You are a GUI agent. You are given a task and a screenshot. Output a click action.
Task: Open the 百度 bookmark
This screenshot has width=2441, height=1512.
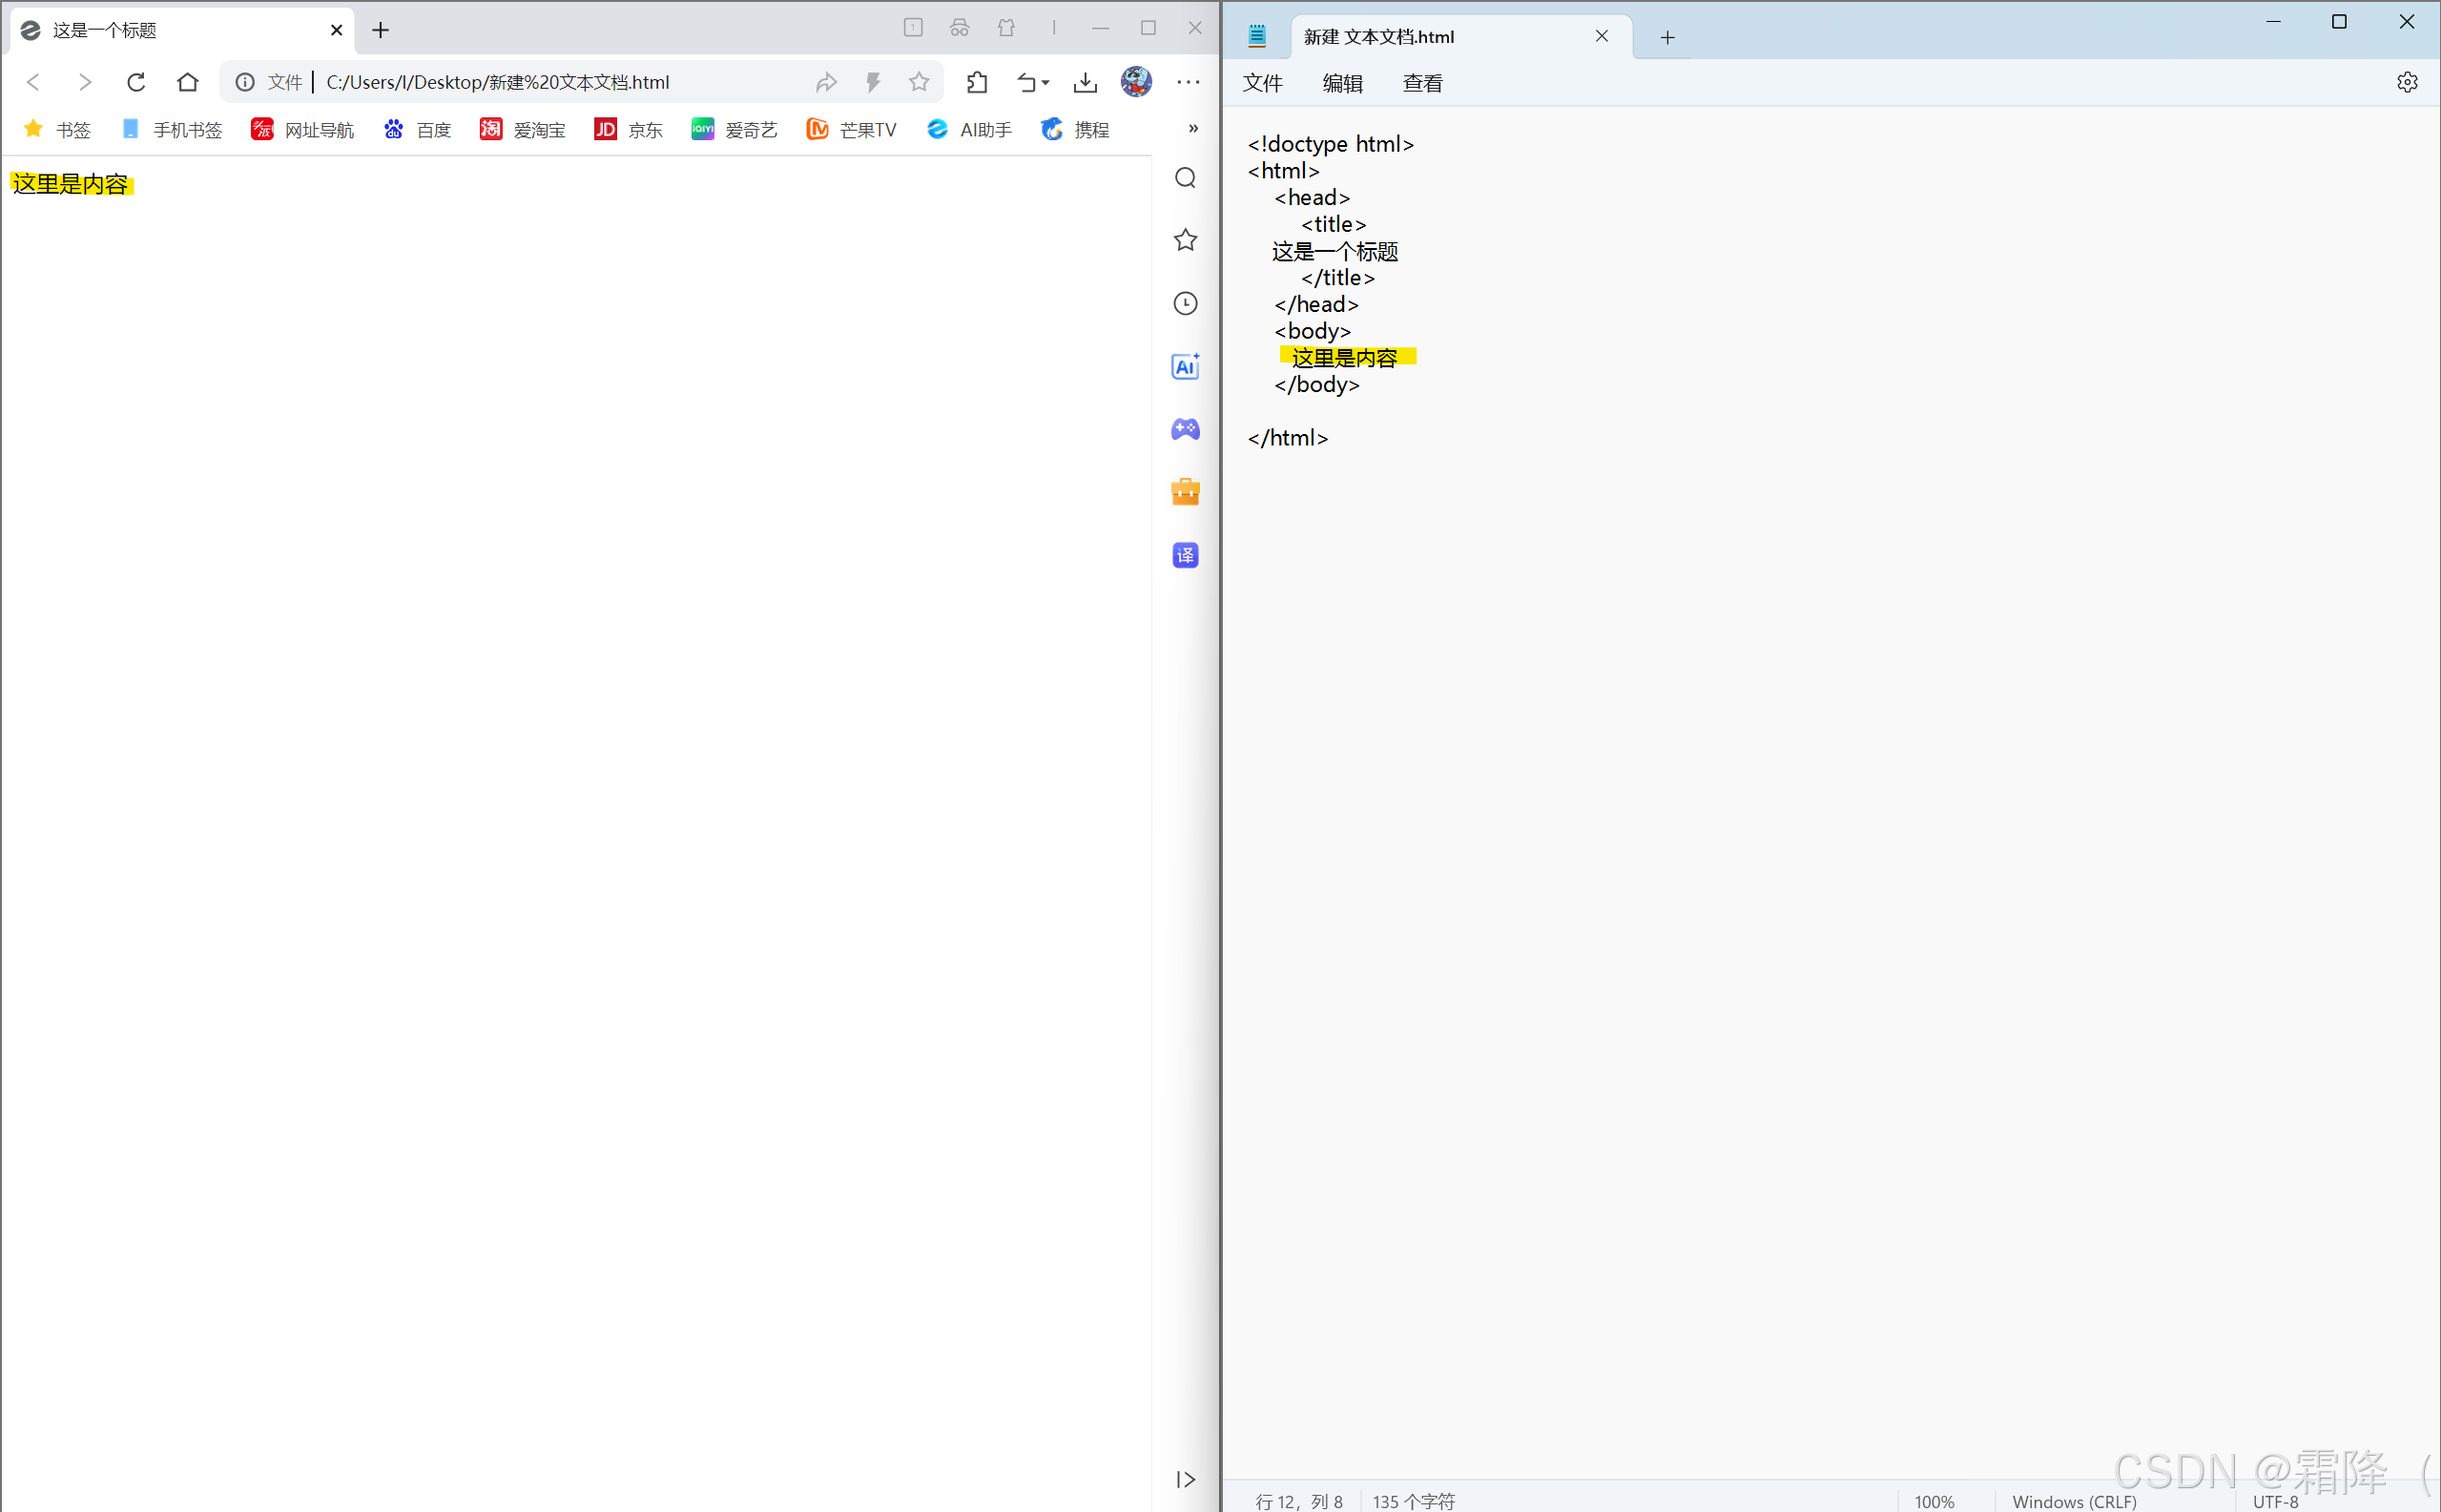pyautogui.click(x=418, y=130)
